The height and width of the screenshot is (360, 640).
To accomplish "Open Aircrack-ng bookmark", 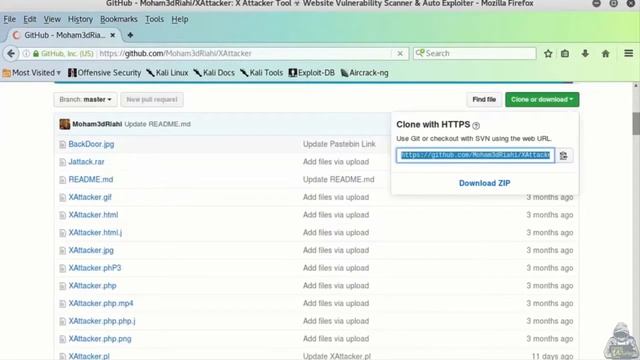I will point(364,73).
